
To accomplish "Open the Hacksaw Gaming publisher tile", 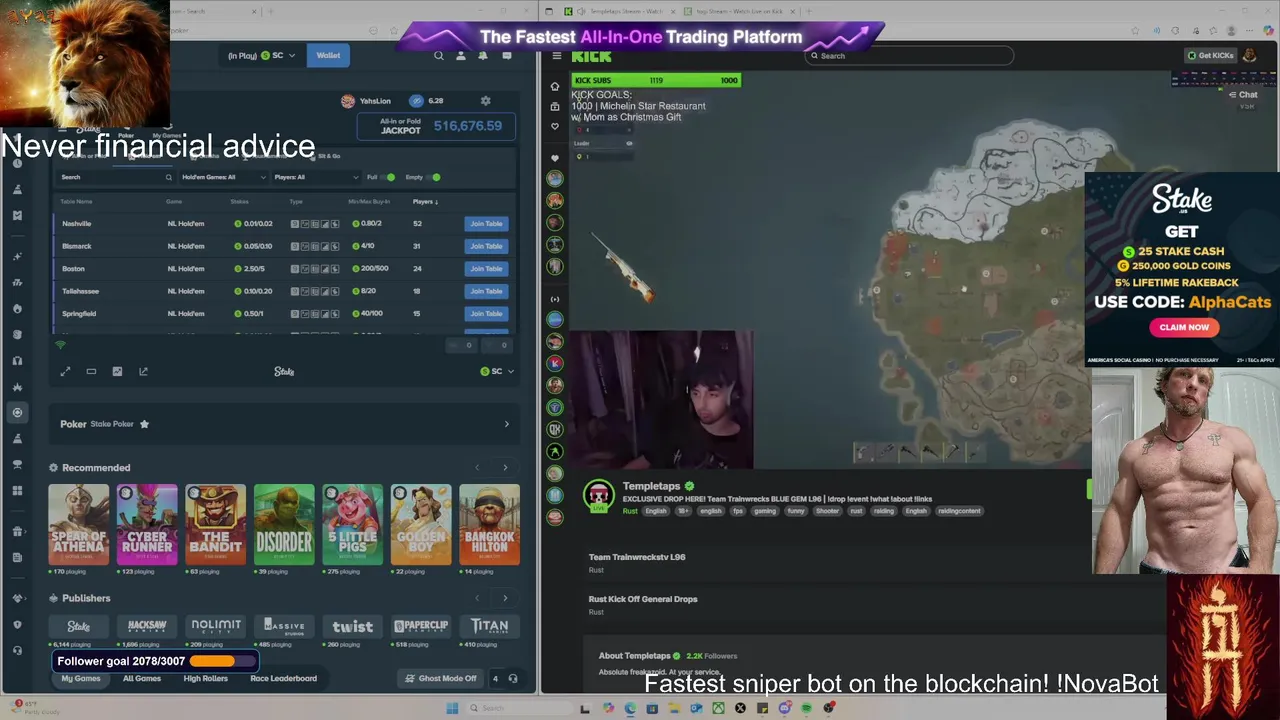I will click(147, 626).
